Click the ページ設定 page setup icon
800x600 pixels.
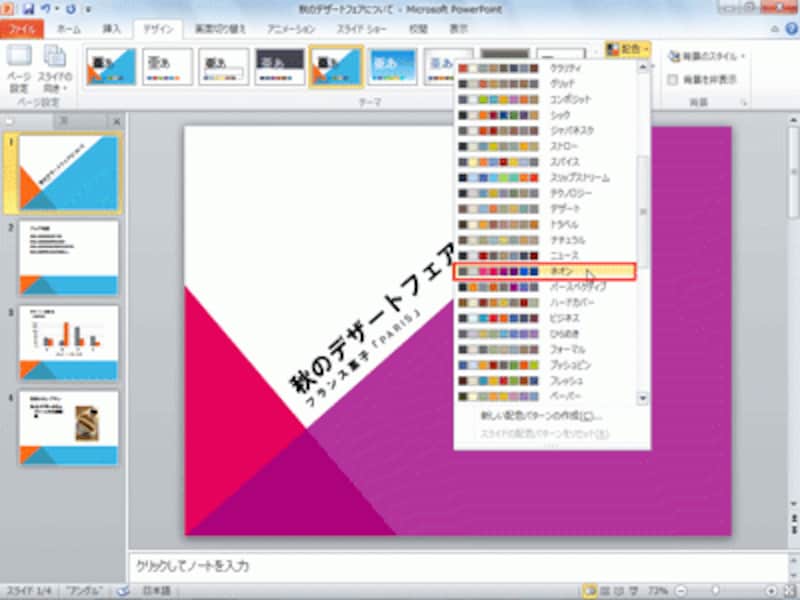[x=19, y=69]
